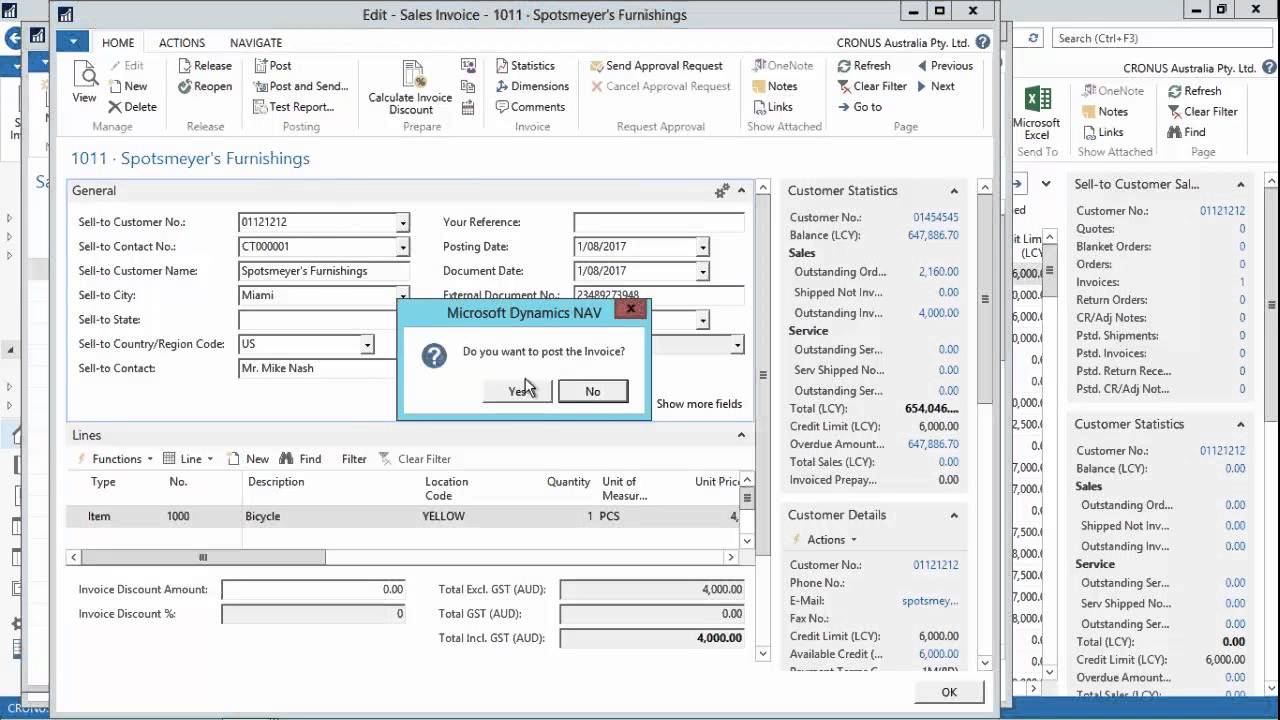The width and height of the screenshot is (1280, 720).
Task: Open the Sell-to Country/Region Code dropdown
Action: 367,344
